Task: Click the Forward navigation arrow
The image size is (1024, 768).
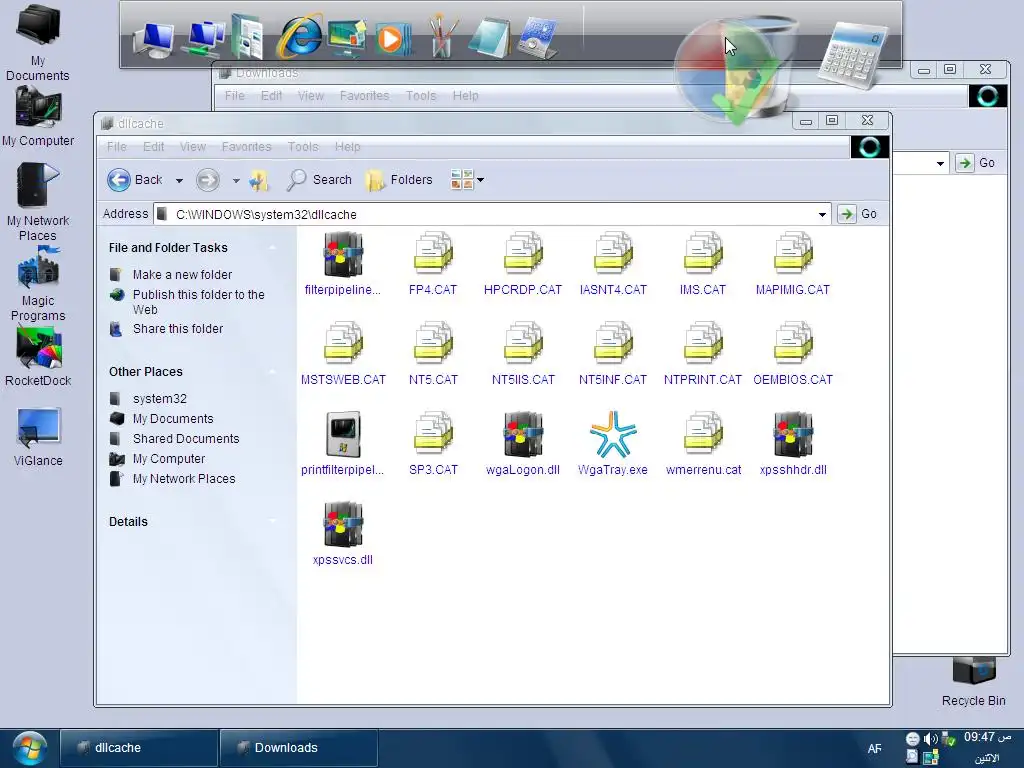Action: click(208, 180)
